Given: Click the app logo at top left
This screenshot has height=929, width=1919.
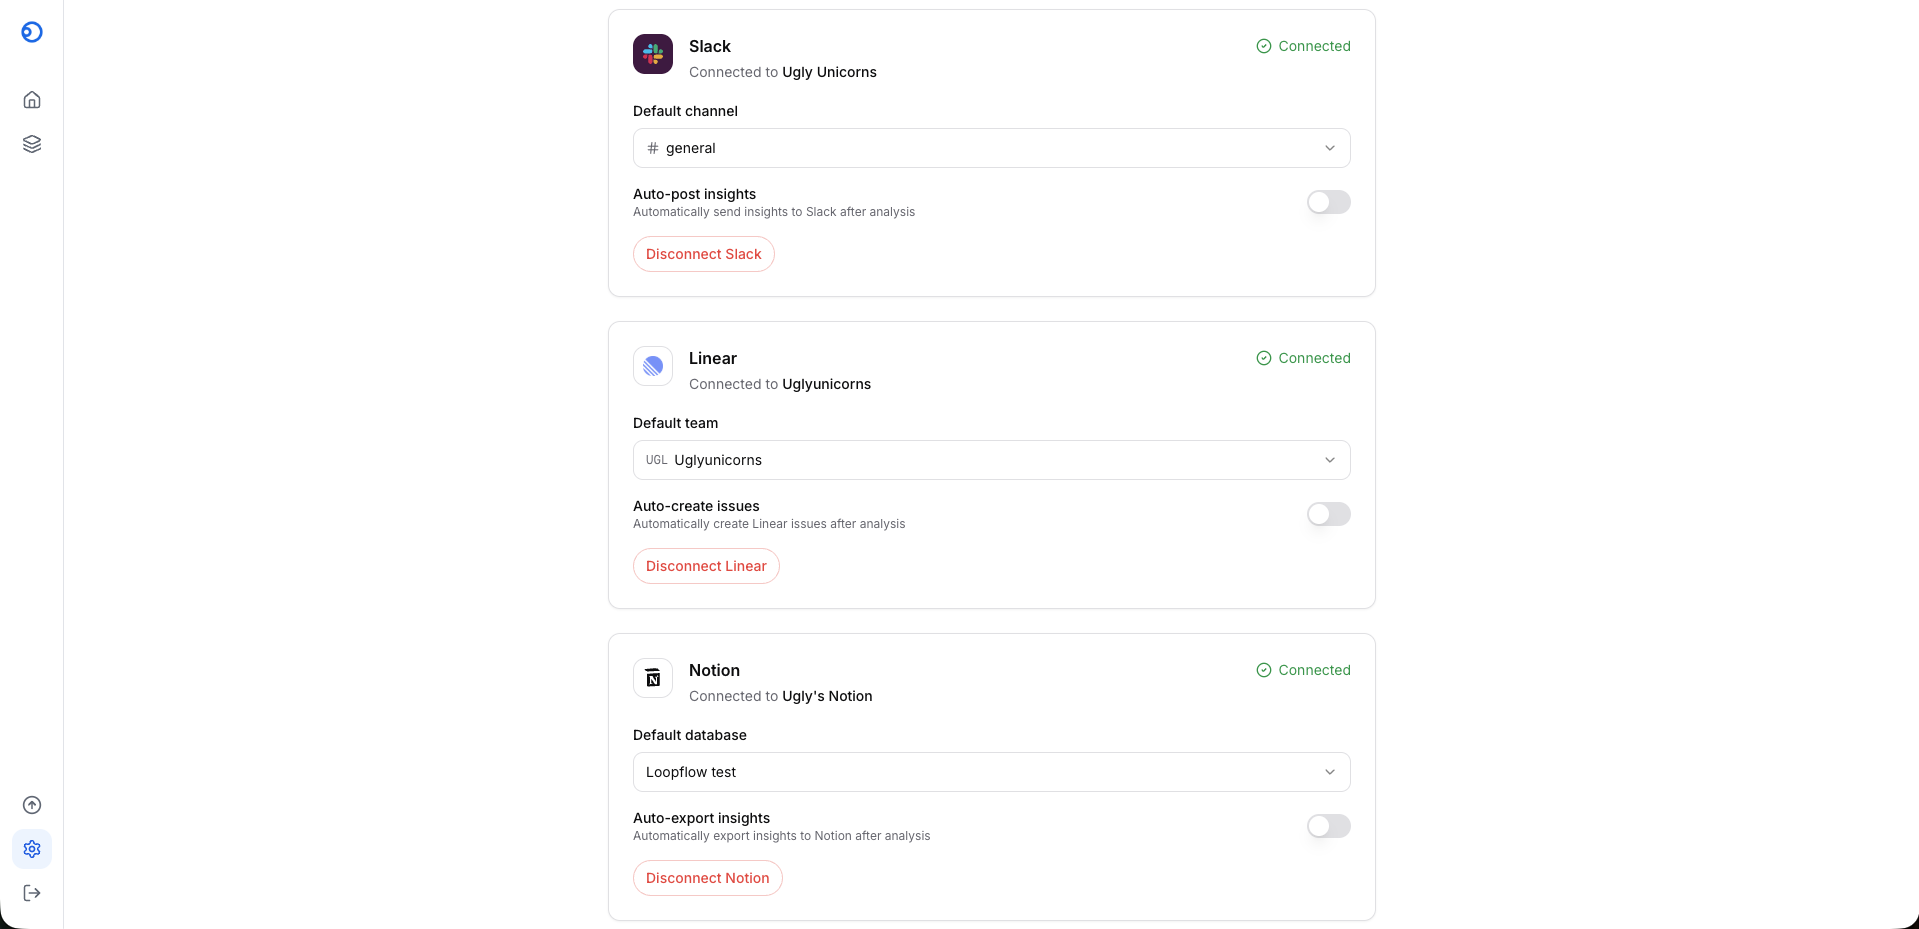Looking at the screenshot, I should [x=32, y=31].
